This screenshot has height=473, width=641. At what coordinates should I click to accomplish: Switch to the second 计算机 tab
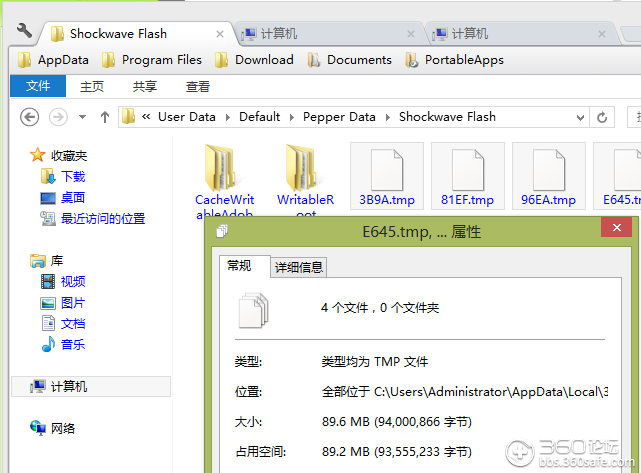coord(519,34)
